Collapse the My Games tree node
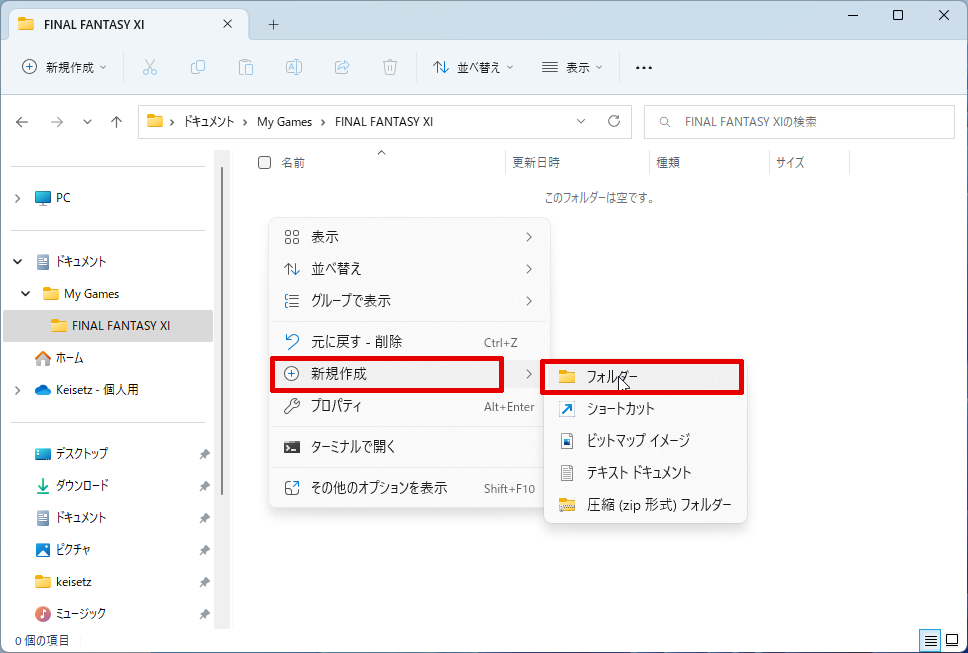Viewport: 968px width, 653px height. 25,294
